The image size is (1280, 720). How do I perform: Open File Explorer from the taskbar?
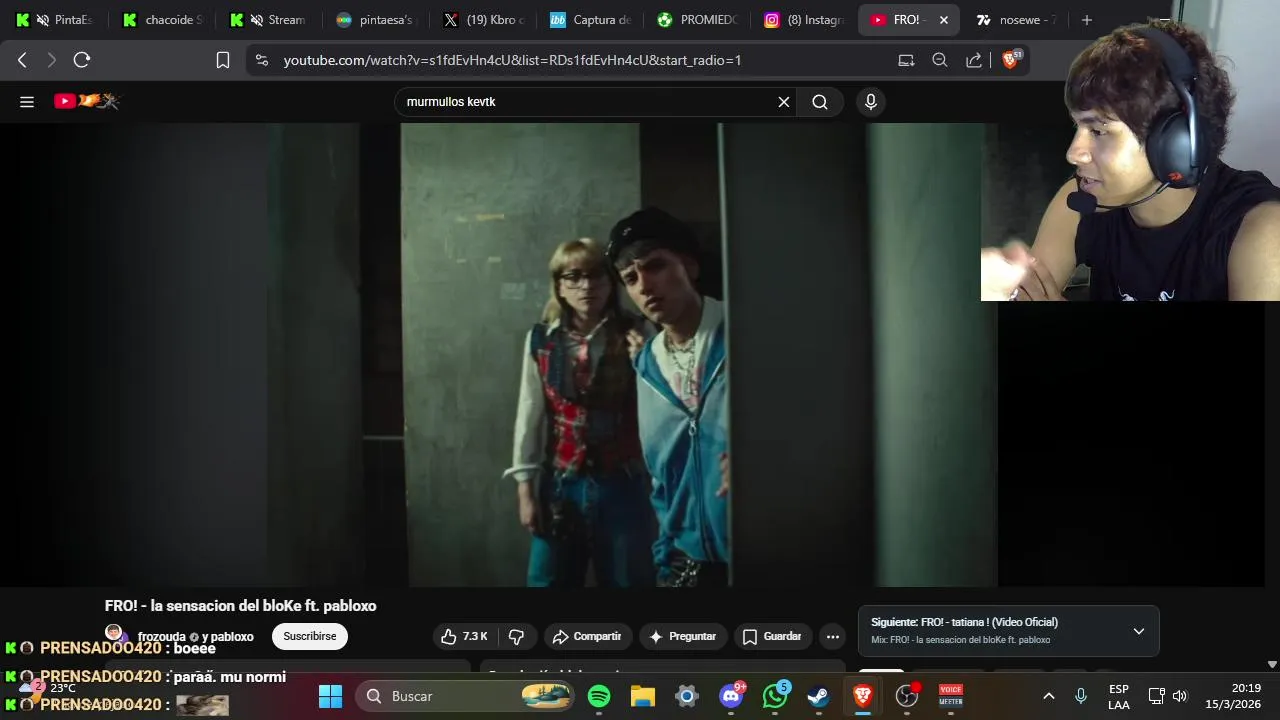point(643,696)
